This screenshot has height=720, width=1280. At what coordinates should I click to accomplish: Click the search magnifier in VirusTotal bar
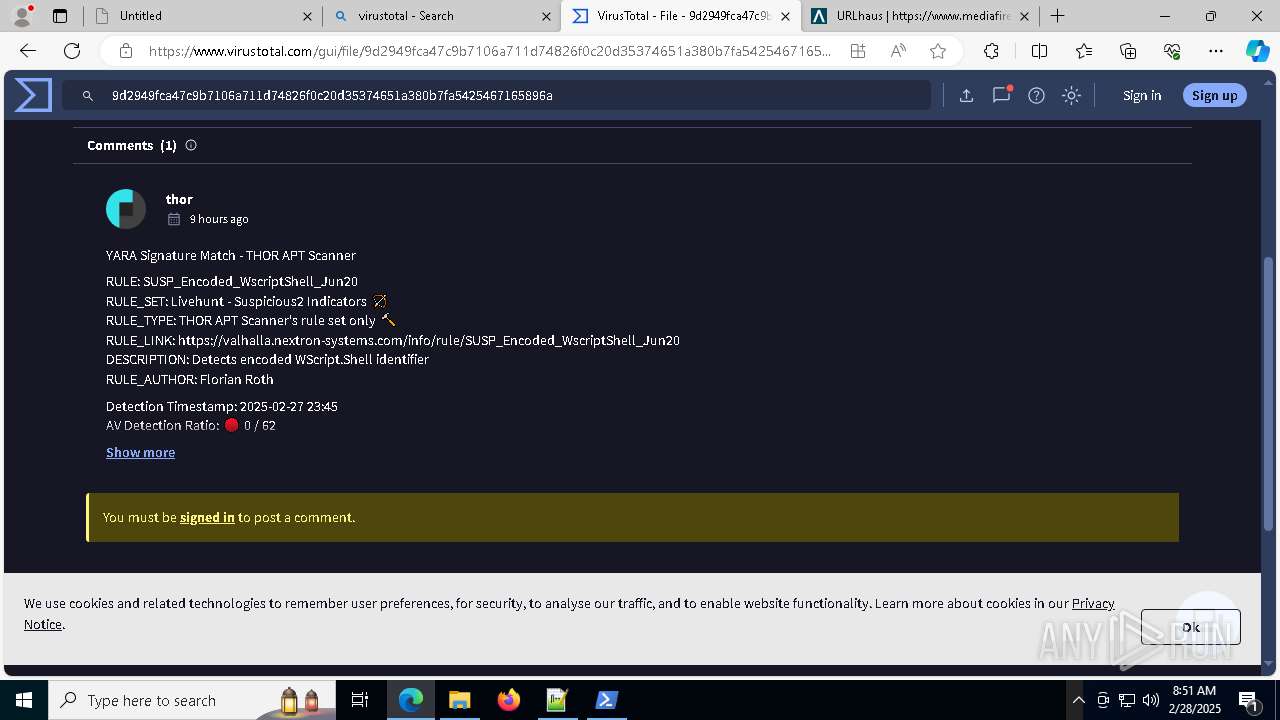click(x=88, y=95)
